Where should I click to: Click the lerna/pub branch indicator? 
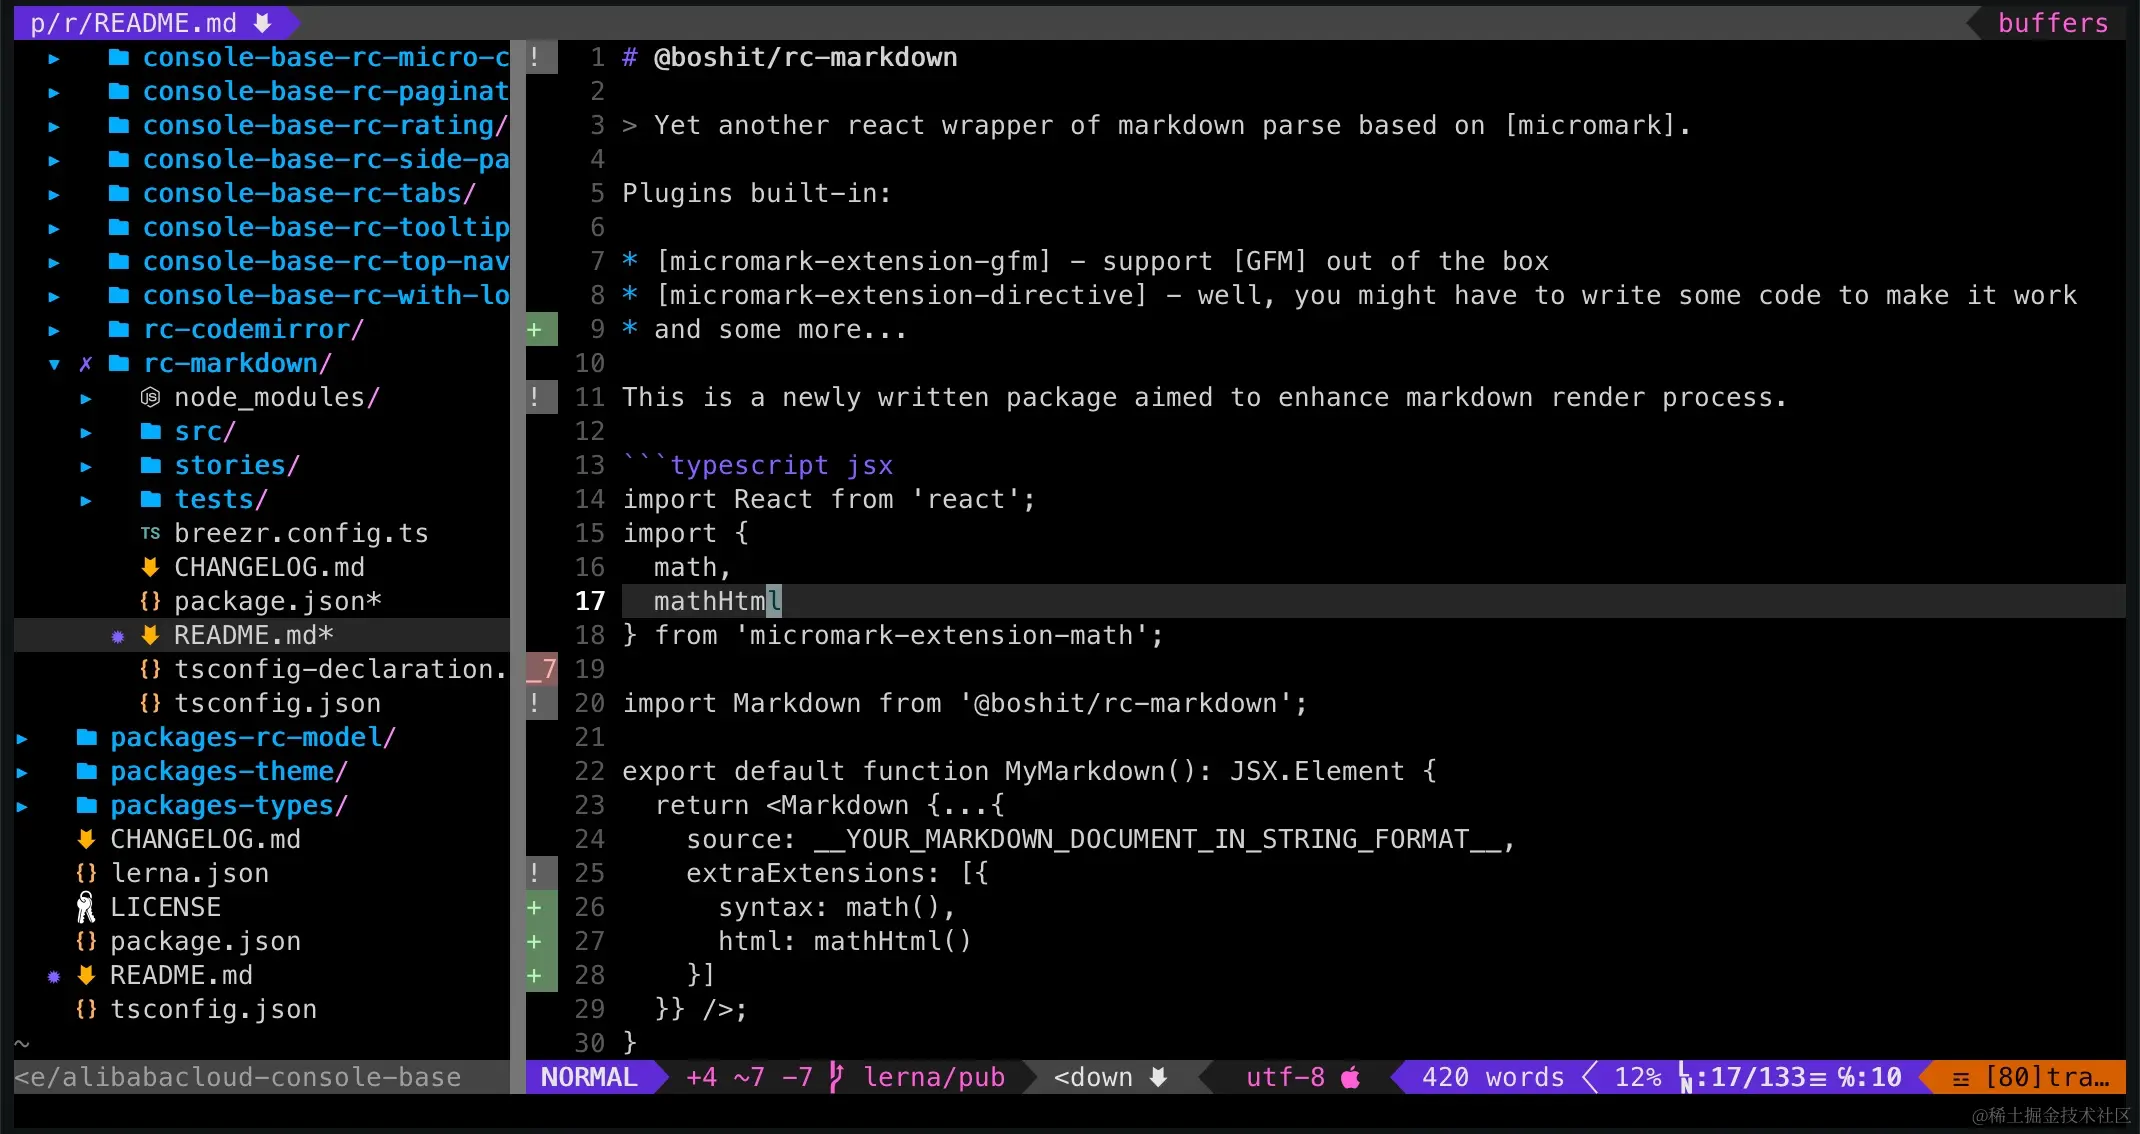click(933, 1077)
